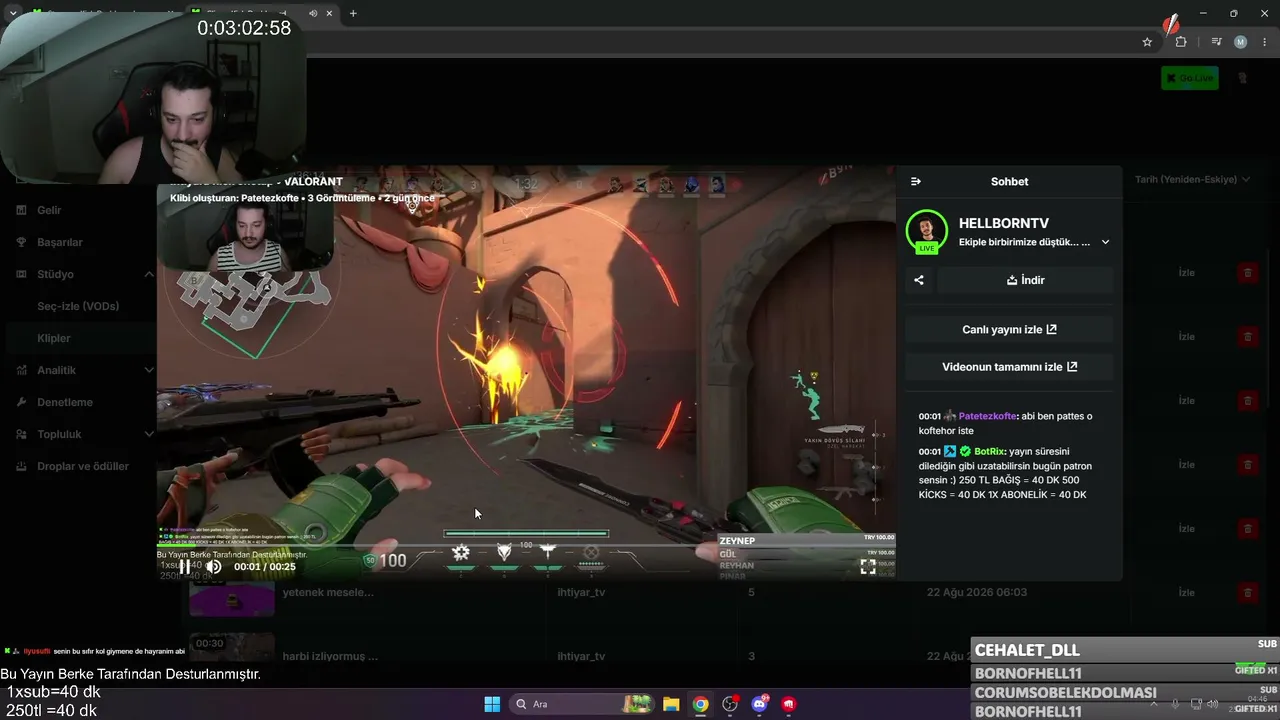Open the Chrome three-dot menu
Image resolution: width=1280 pixels, height=720 pixels.
tap(1265, 42)
